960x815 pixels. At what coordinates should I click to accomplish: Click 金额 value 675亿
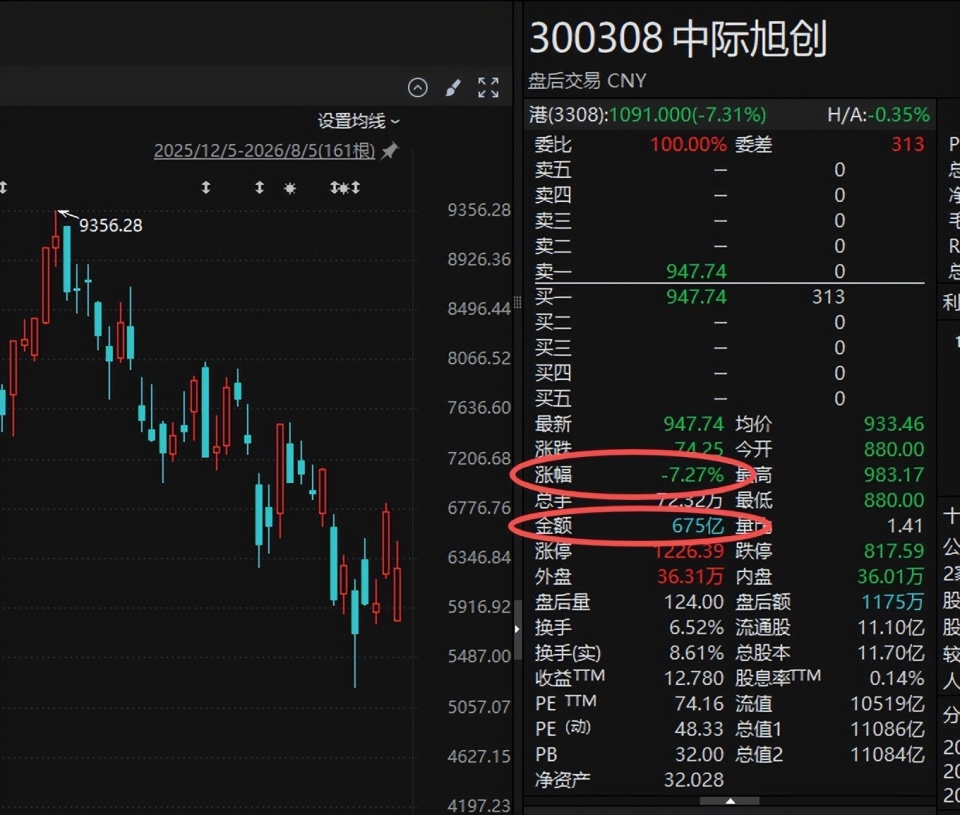click(x=698, y=525)
